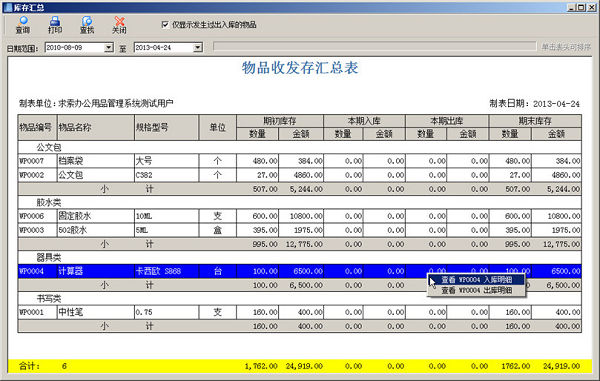Open the start date dropdown 2010-08-09
This screenshot has height=381, width=600.
[x=109, y=47]
